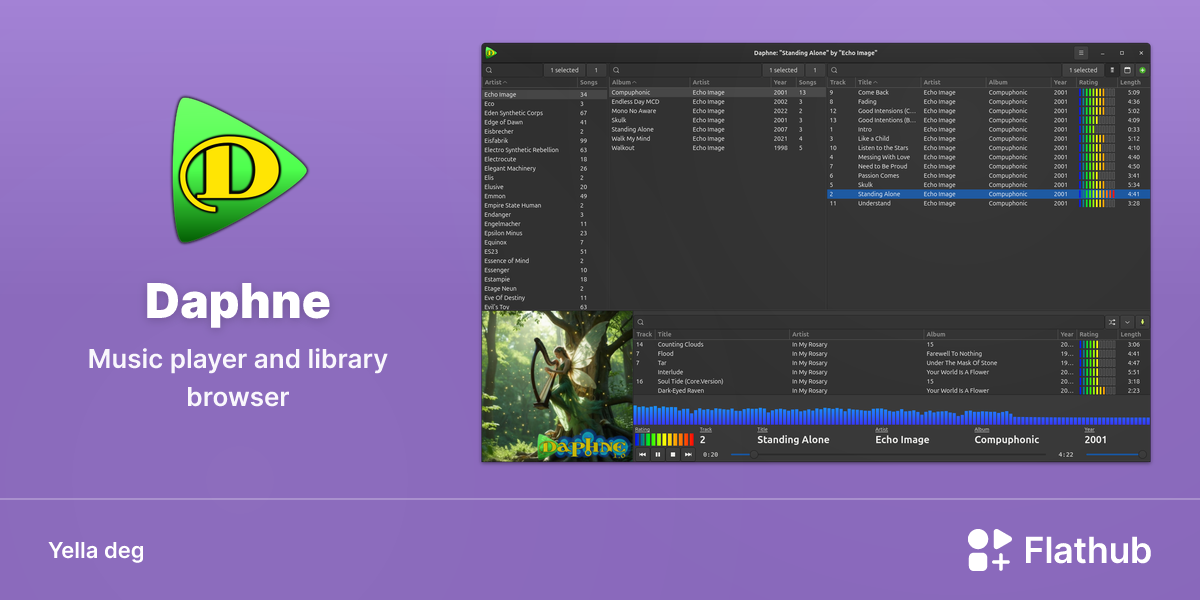The width and height of the screenshot is (1200, 600).
Task: Click the search icon in the artist pane
Action: 489,70
